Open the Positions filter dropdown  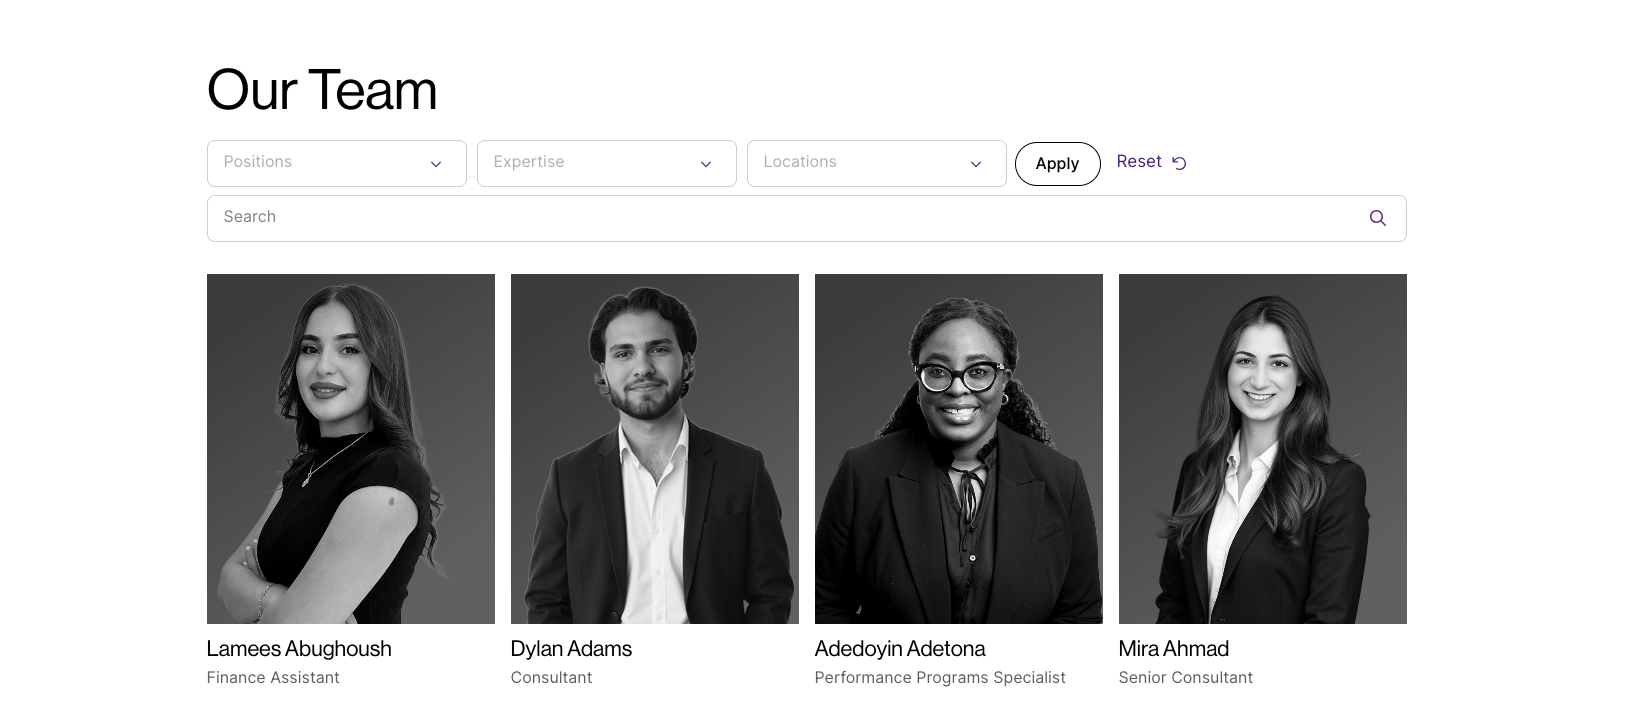[320, 163]
